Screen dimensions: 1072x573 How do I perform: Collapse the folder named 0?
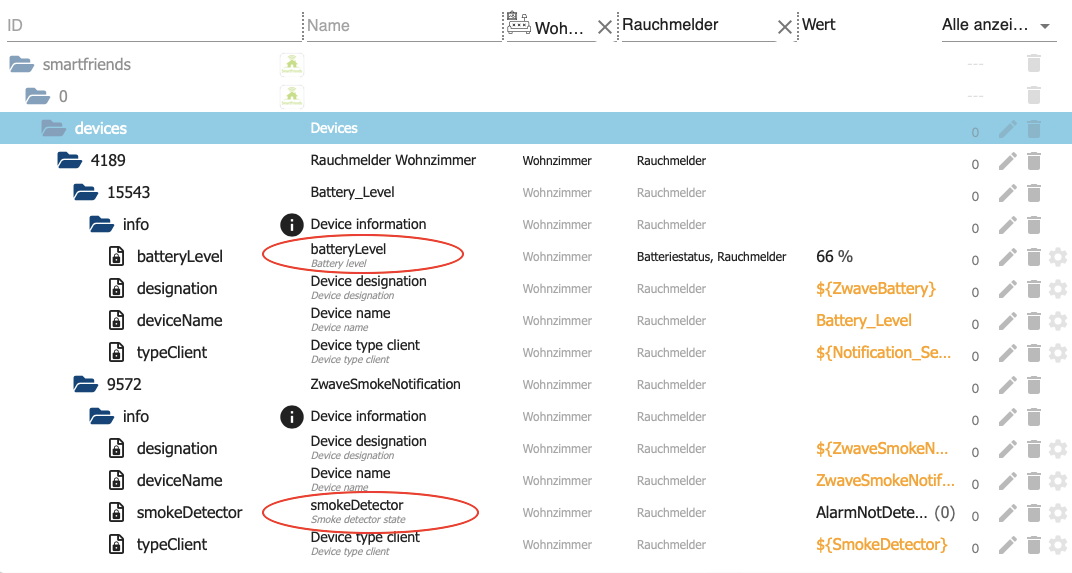pos(38,96)
